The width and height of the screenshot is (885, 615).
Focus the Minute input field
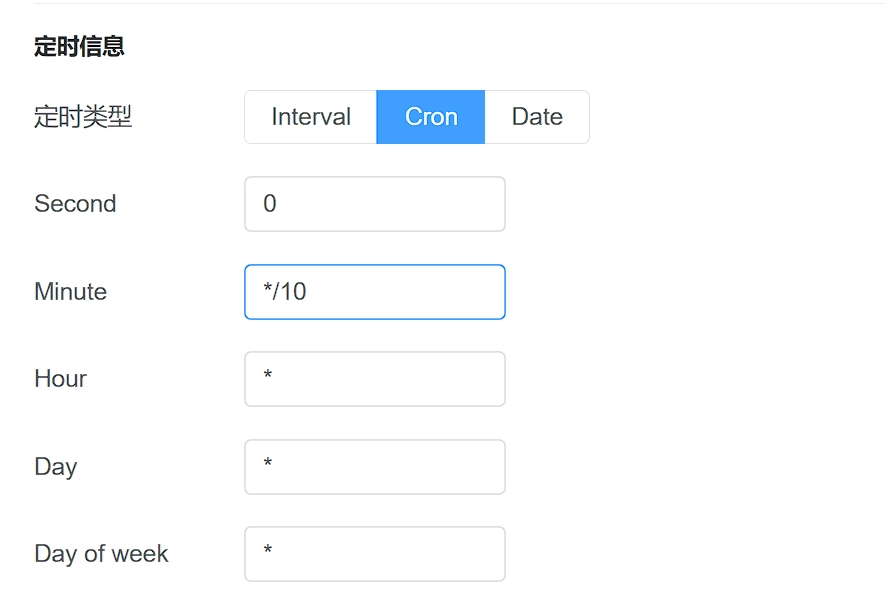point(375,292)
